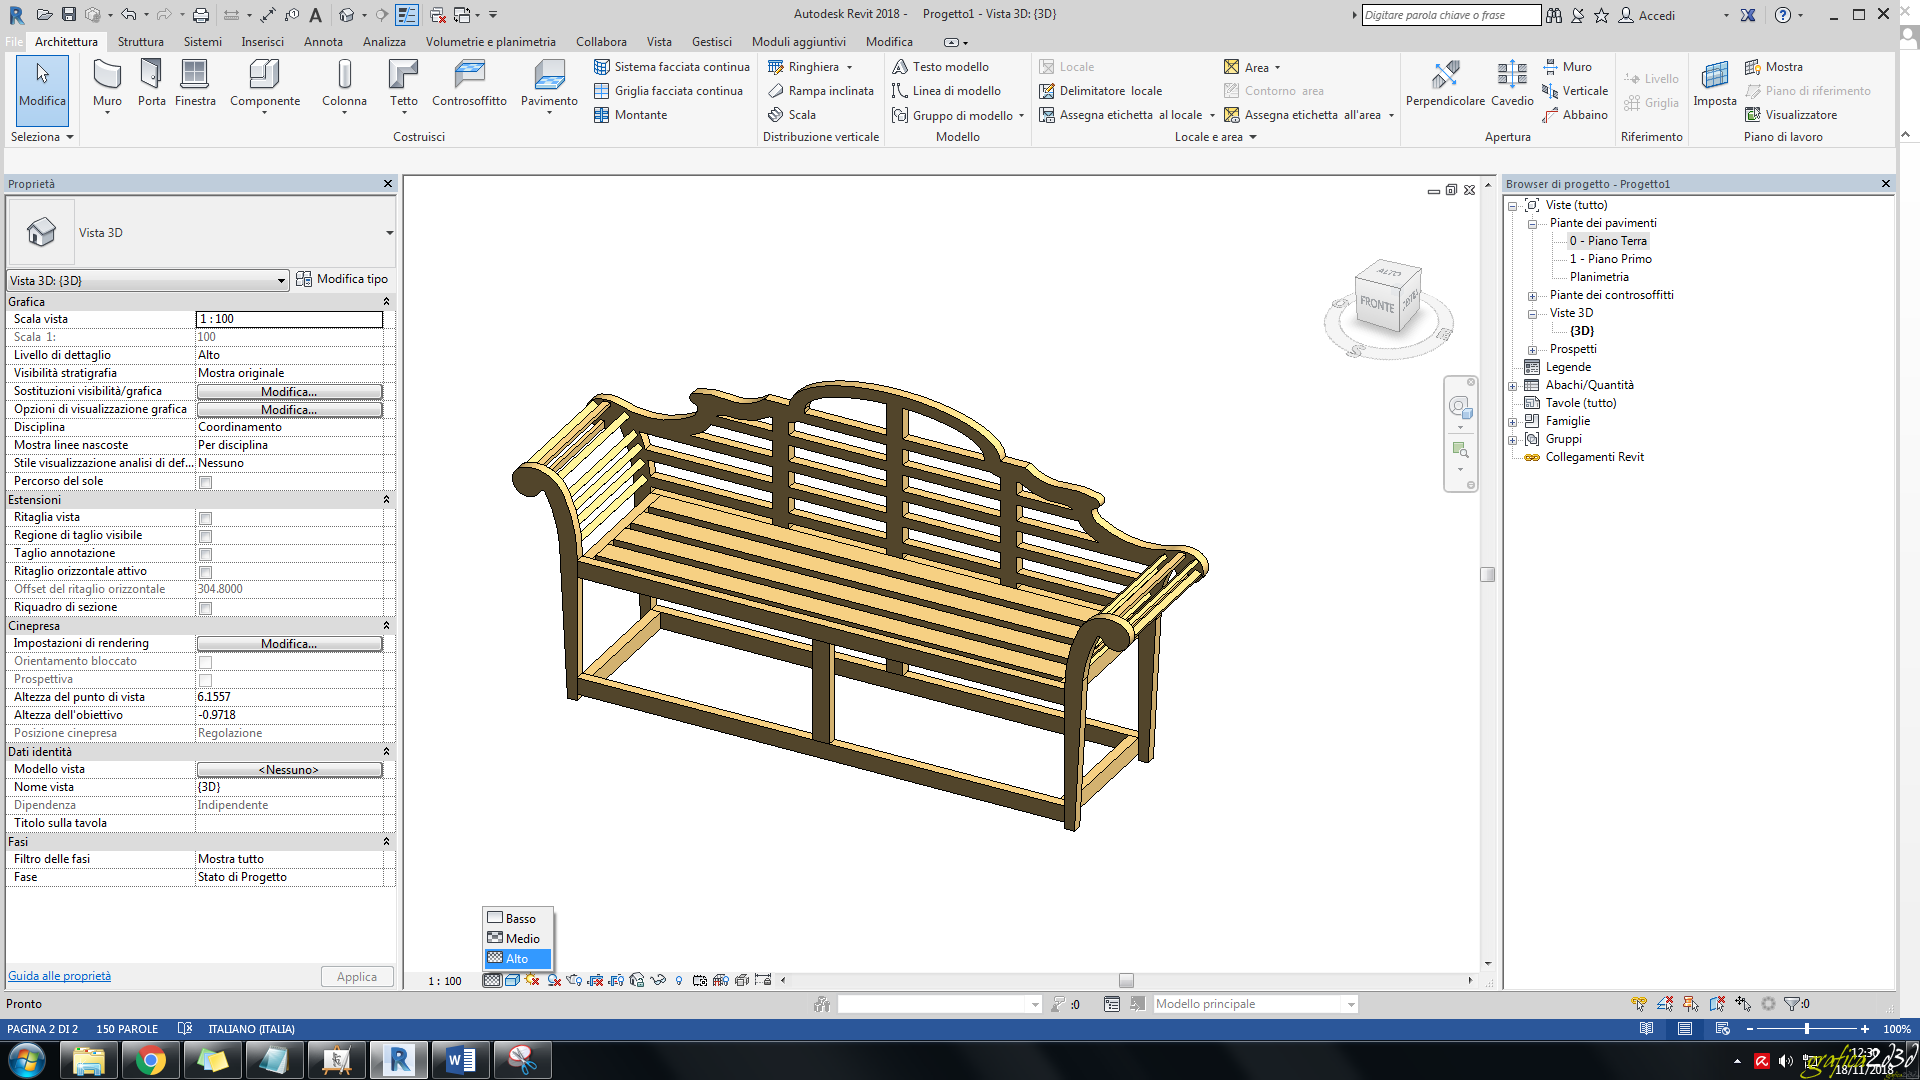Screen dimensions: 1920x1080
Task: Enable the Ritaglia vista checkbox
Action: tap(205, 517)
